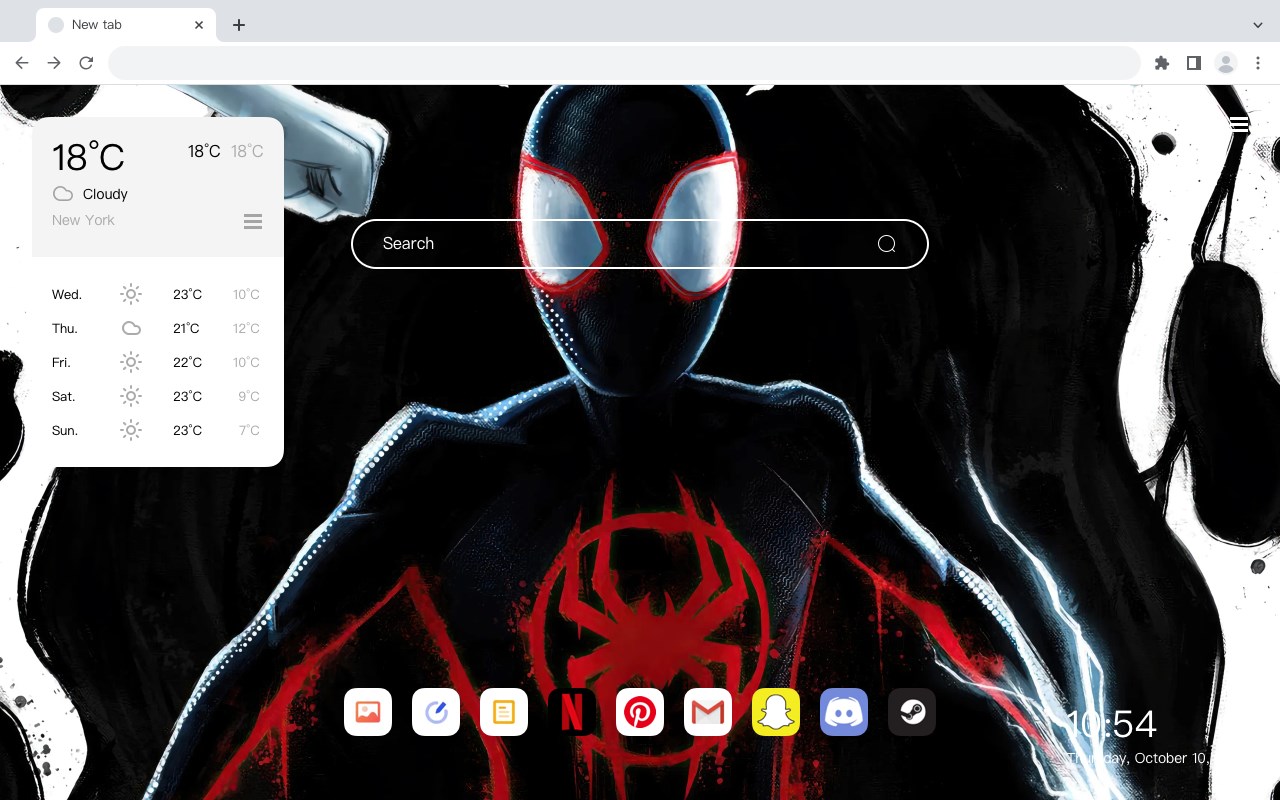Click into the Search field
The height and width of the screenshot is (800, 1280).
click(x=640, y=244)
